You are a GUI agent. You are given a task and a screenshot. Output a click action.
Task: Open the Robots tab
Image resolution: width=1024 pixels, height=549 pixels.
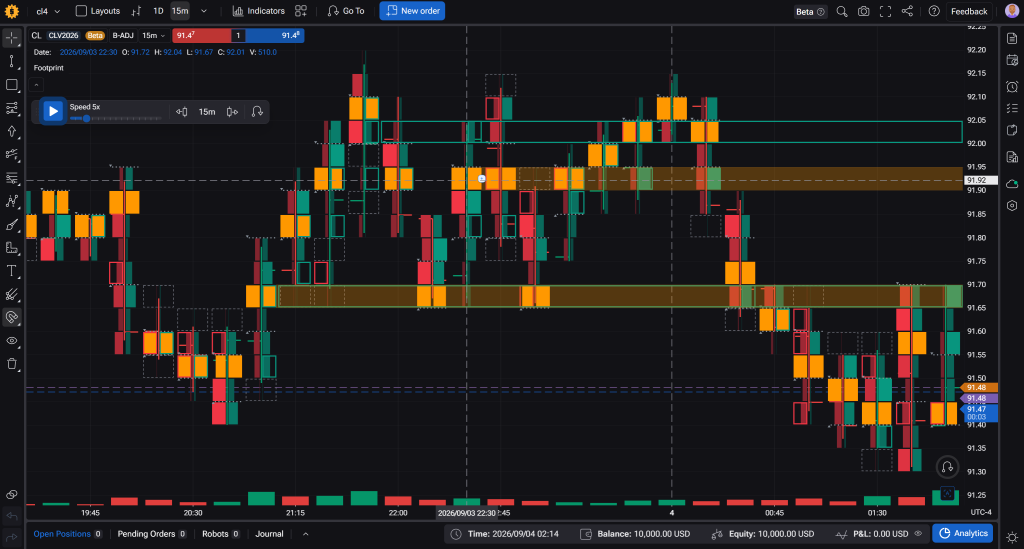coord(220,534)
